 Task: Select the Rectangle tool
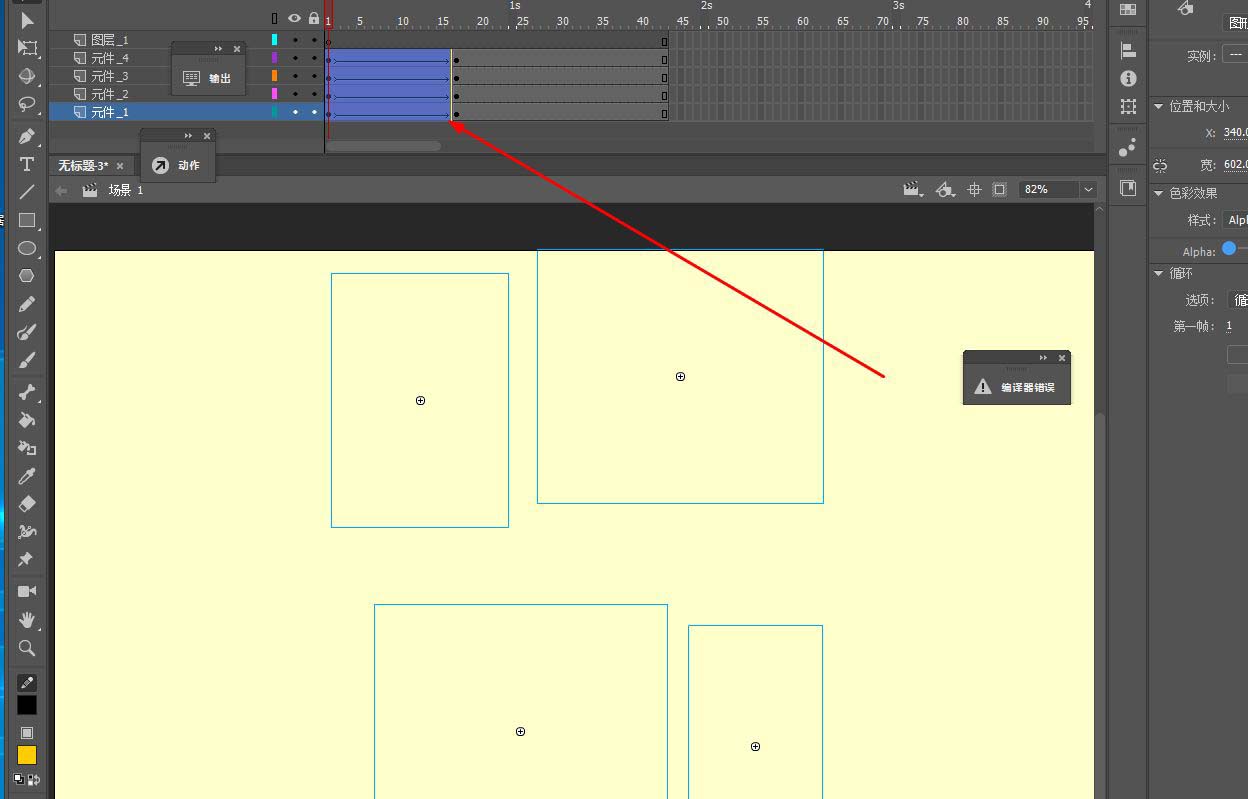pos(27,220)
